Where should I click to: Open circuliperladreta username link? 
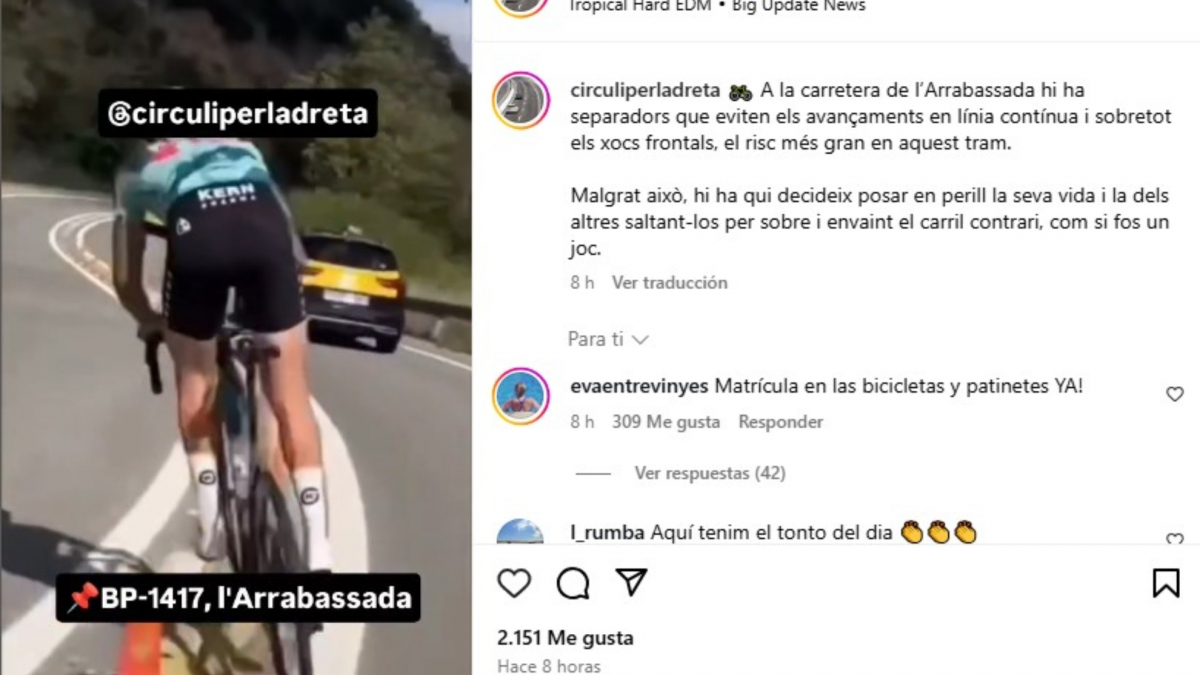(x=645, y=90)
